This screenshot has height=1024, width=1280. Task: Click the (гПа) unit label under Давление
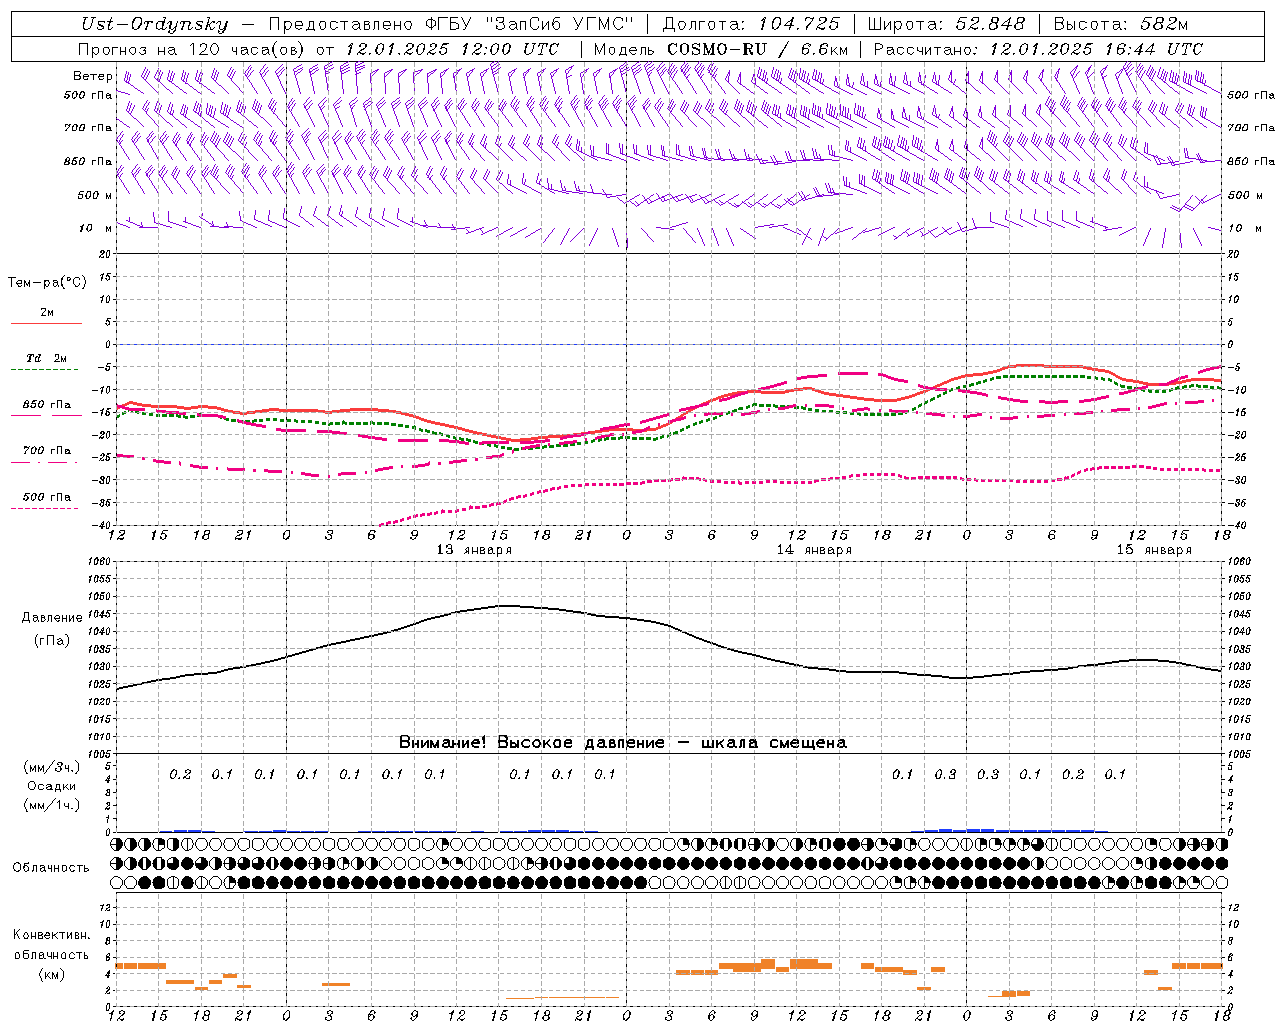click(51, 640)
